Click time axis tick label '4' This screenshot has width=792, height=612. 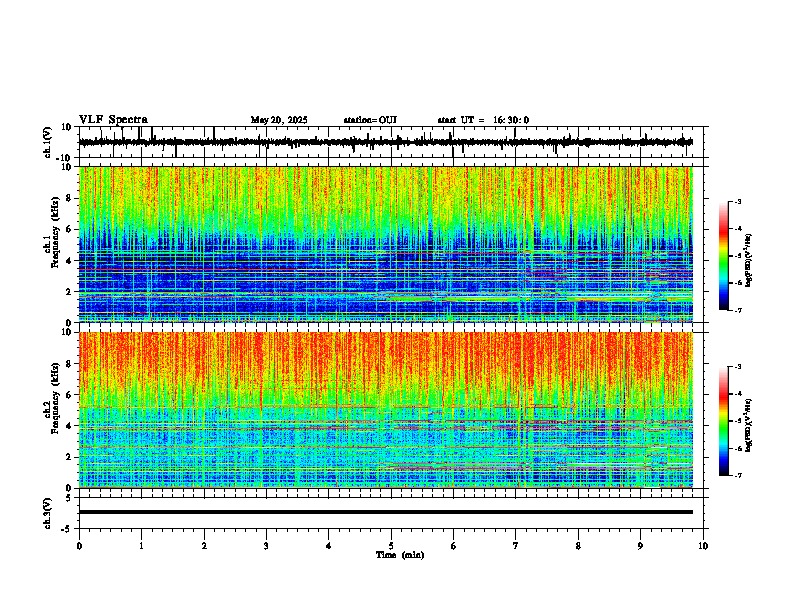click(x=329, y=546)
